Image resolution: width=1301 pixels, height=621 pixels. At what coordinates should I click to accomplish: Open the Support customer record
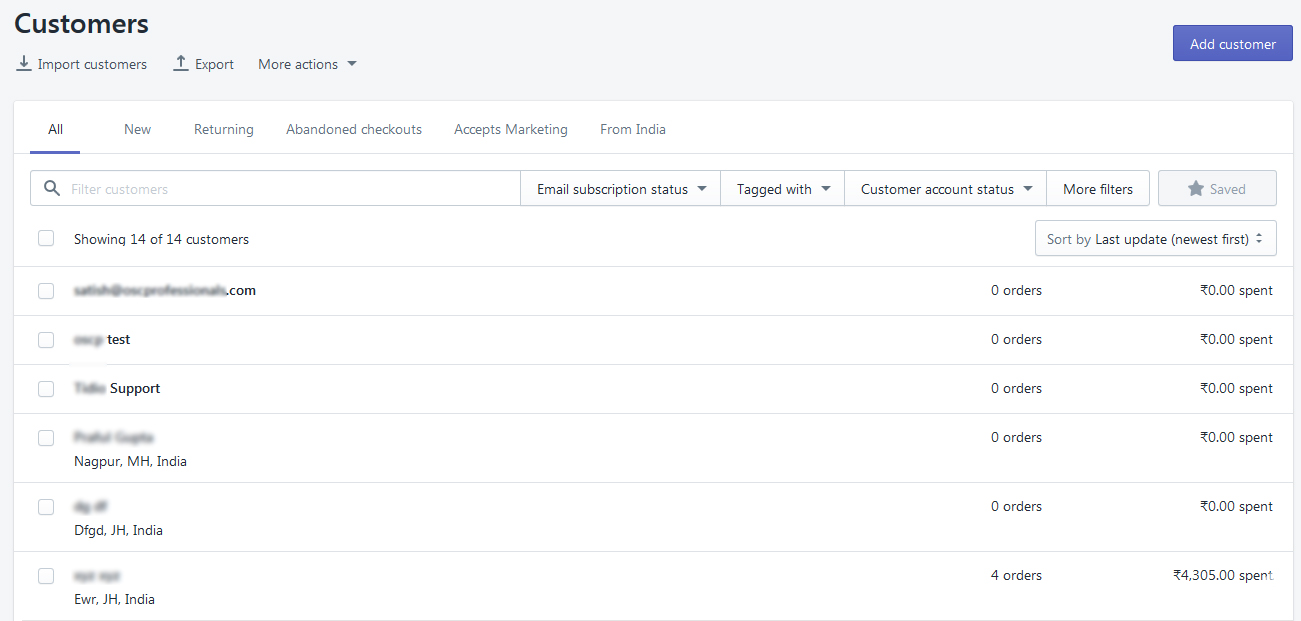tap(117, 389)
